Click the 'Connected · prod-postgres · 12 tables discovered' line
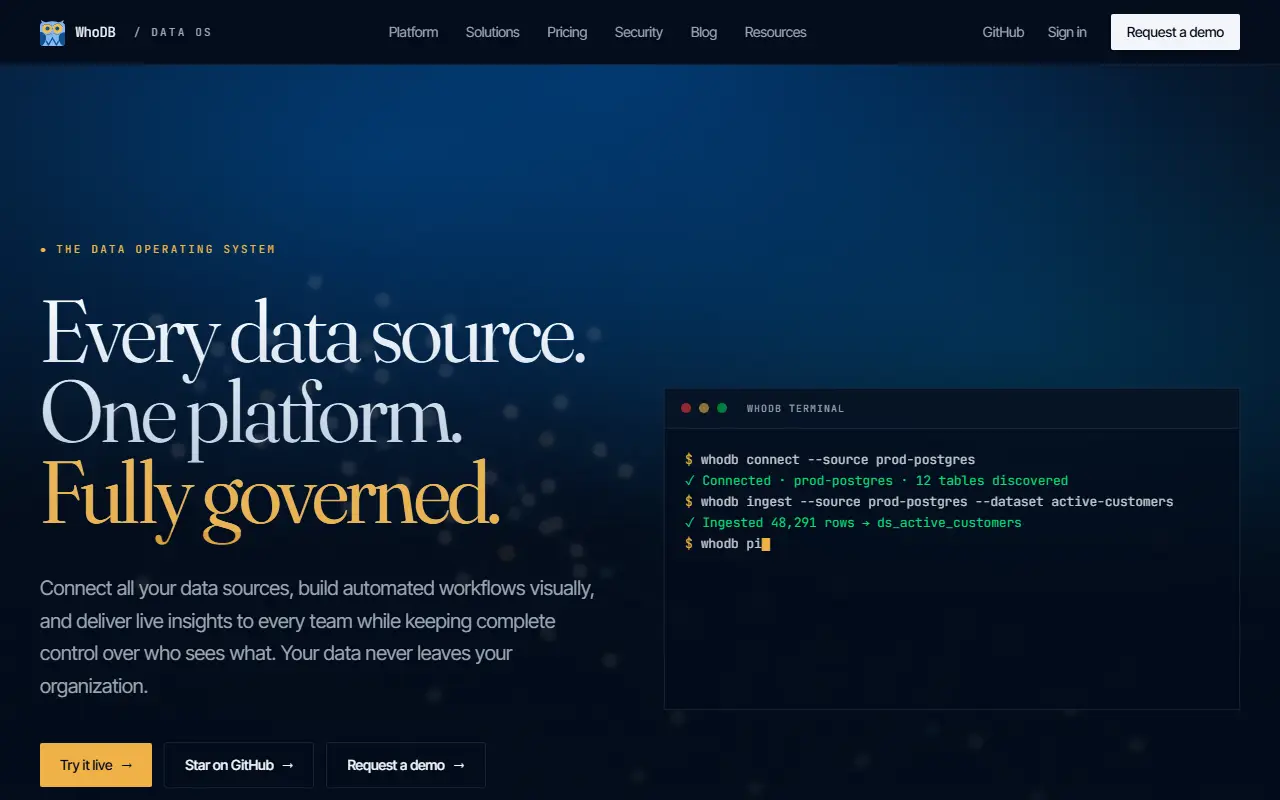Screen dimensions: 1280x800 tap(877, 481)
